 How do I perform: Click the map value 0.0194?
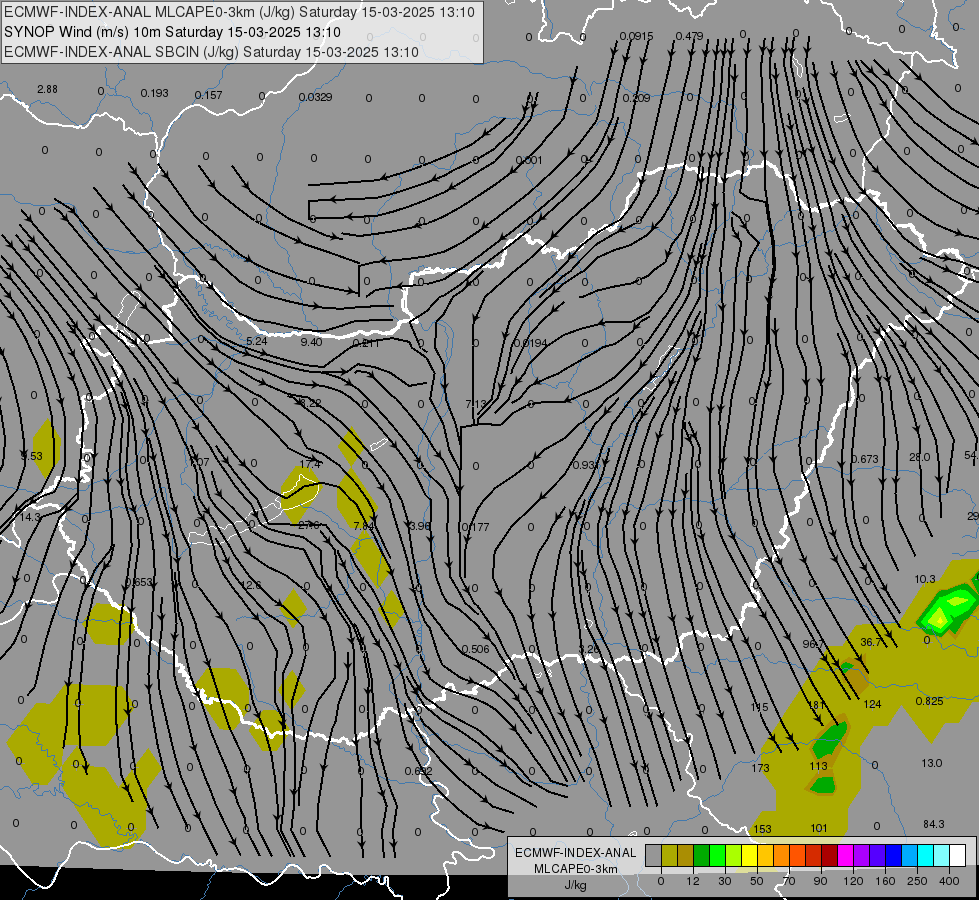click(531, 343)
